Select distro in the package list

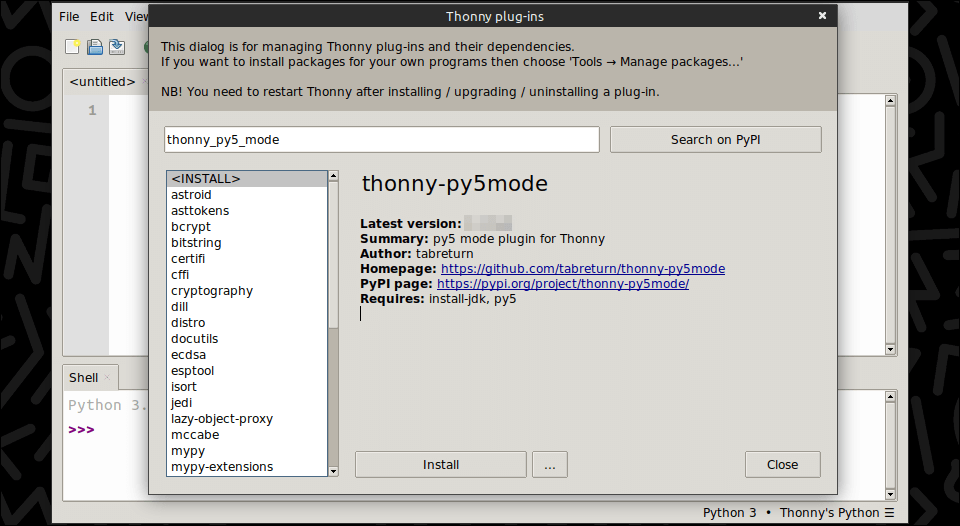pyautogui.click(x=247, y=323)
